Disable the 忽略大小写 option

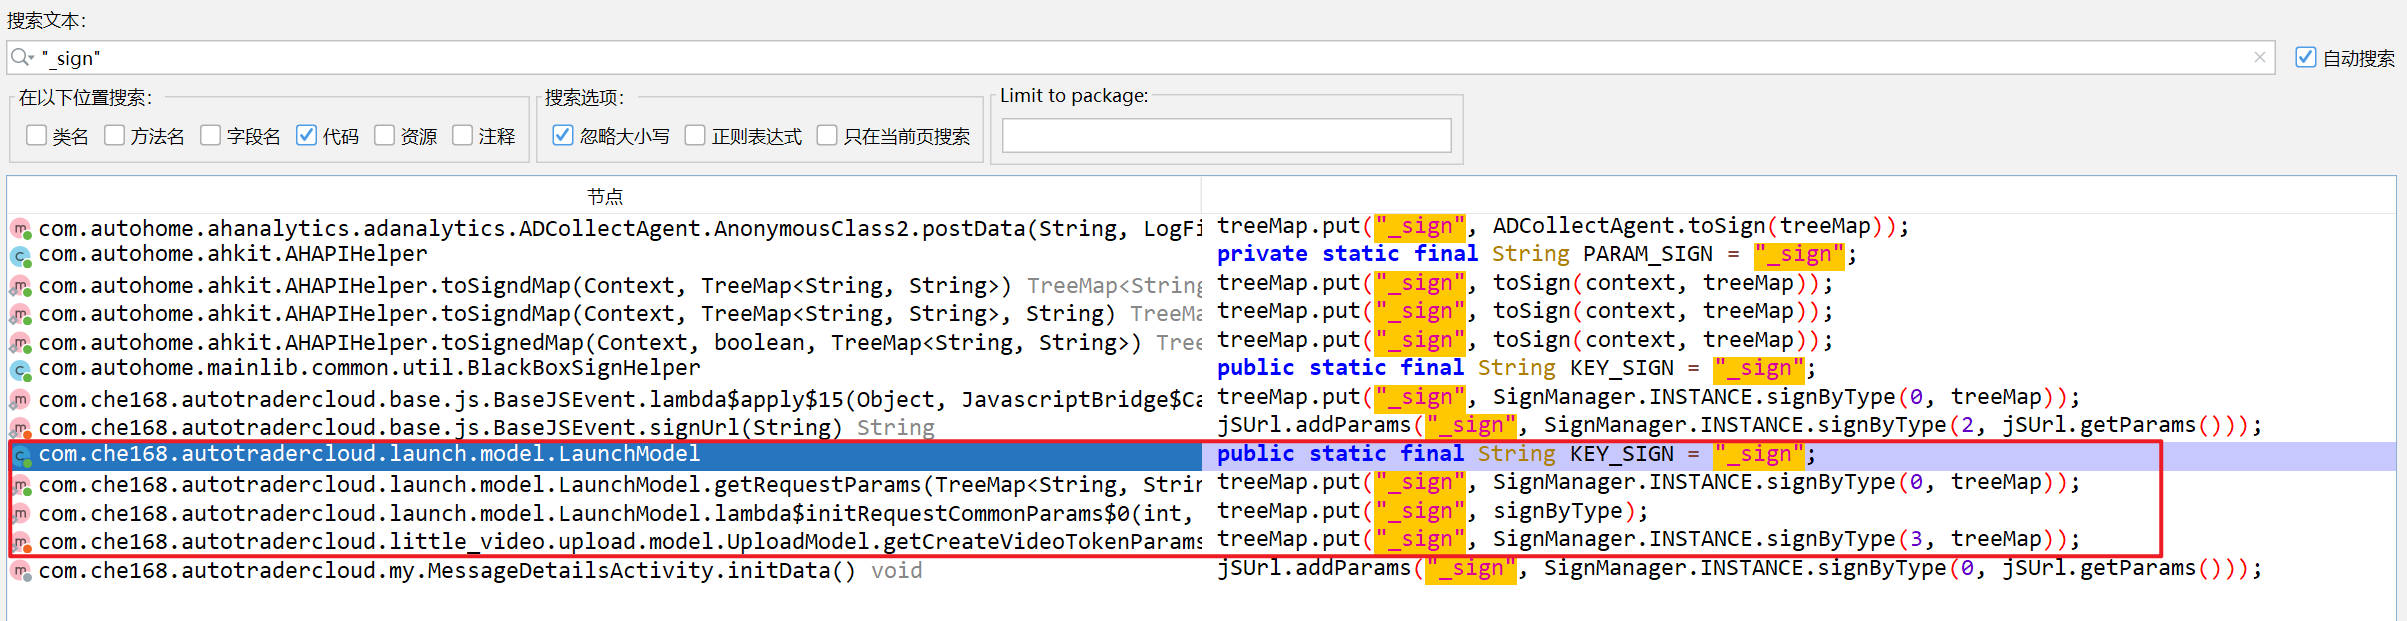[564, 135]
